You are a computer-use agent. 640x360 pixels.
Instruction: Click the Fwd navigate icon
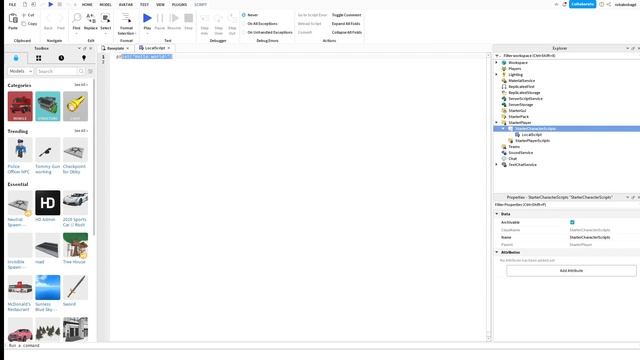coord(61,18)
